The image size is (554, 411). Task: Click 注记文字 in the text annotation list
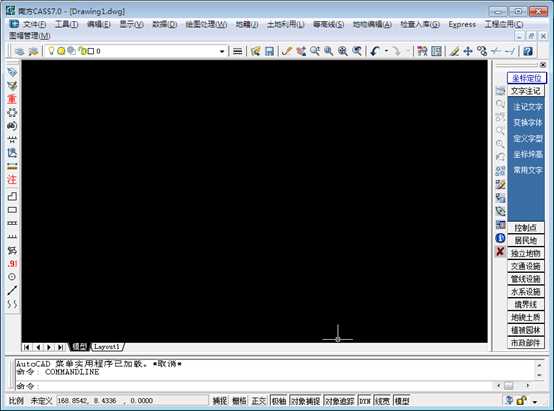point(527,107)
